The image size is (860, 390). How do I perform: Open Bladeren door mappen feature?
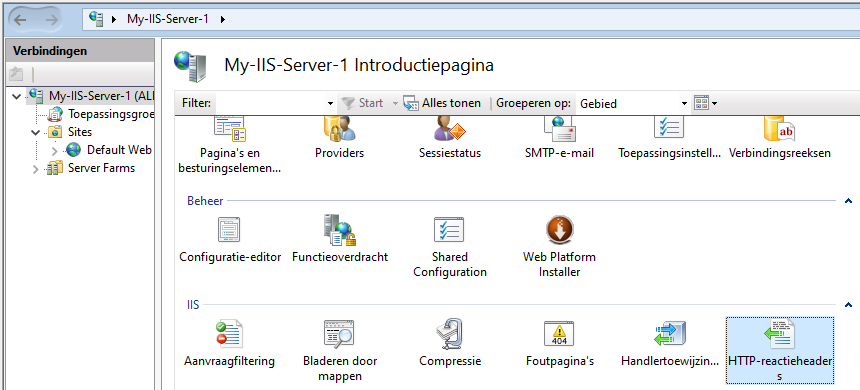pyautogui.click(x=338, y=334)
